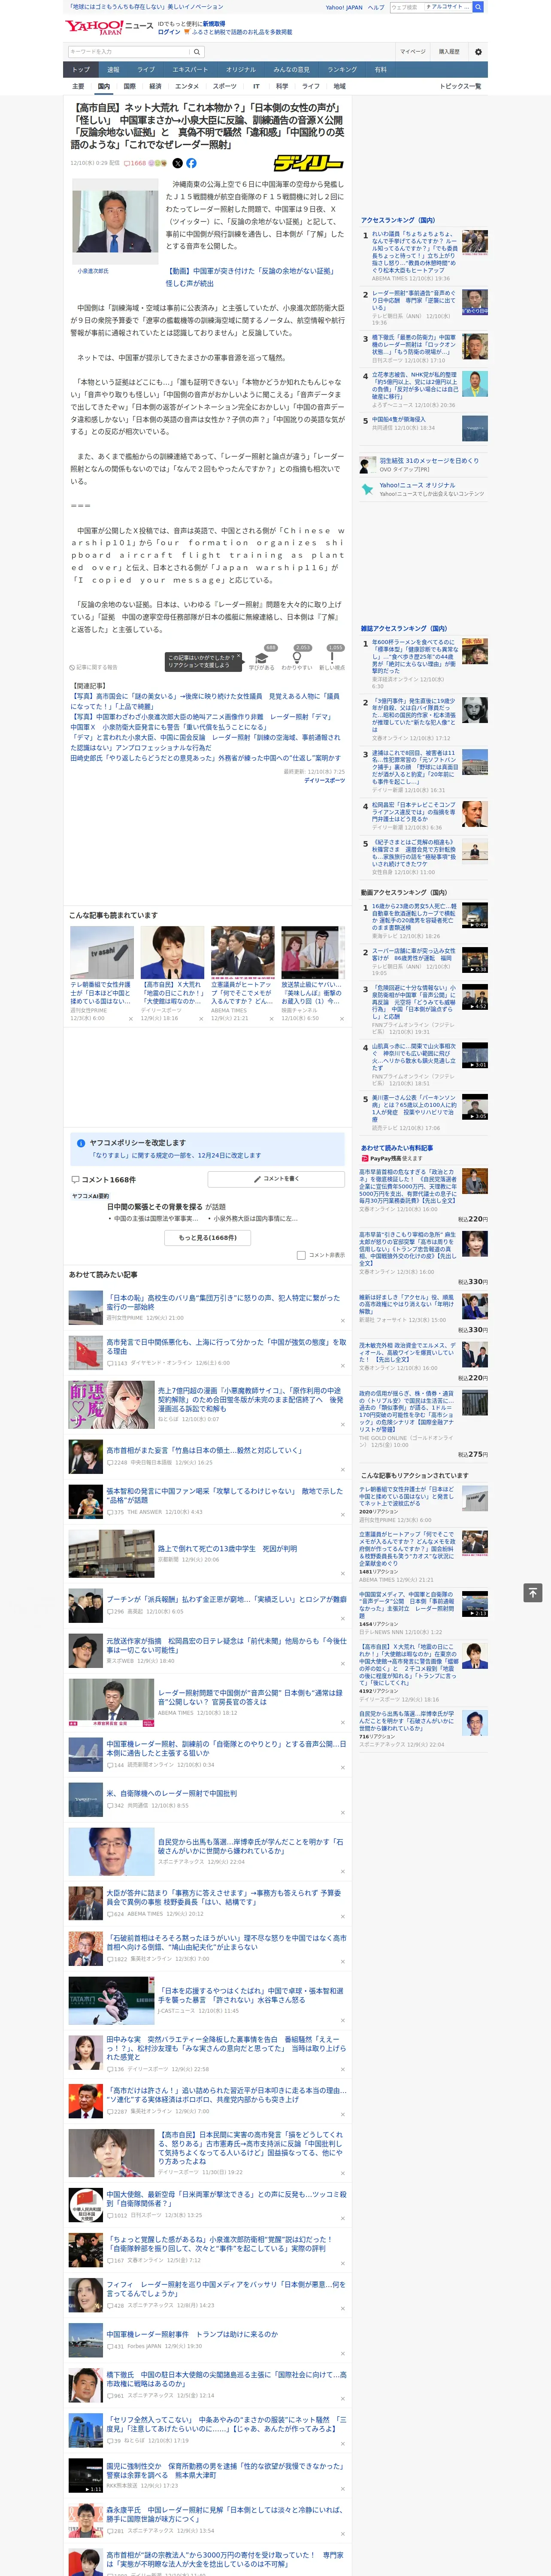Select the ランキング navigation tab
Viewport: 551px width, 2576px height.
pyautogui.click(x=342, y=70)
